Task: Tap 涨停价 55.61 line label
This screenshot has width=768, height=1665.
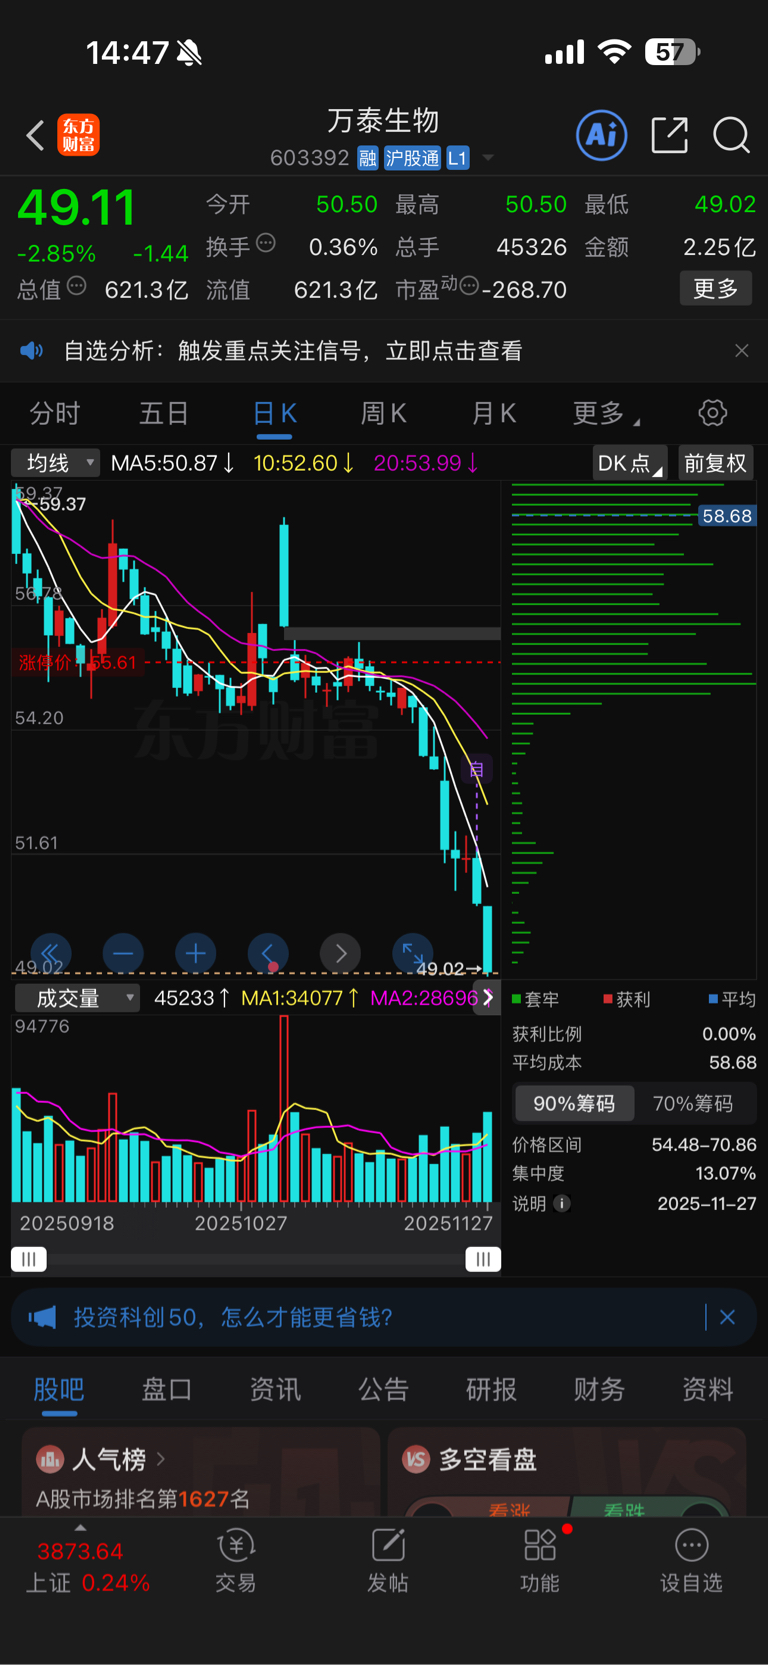Action: click(x=77, y=662)
